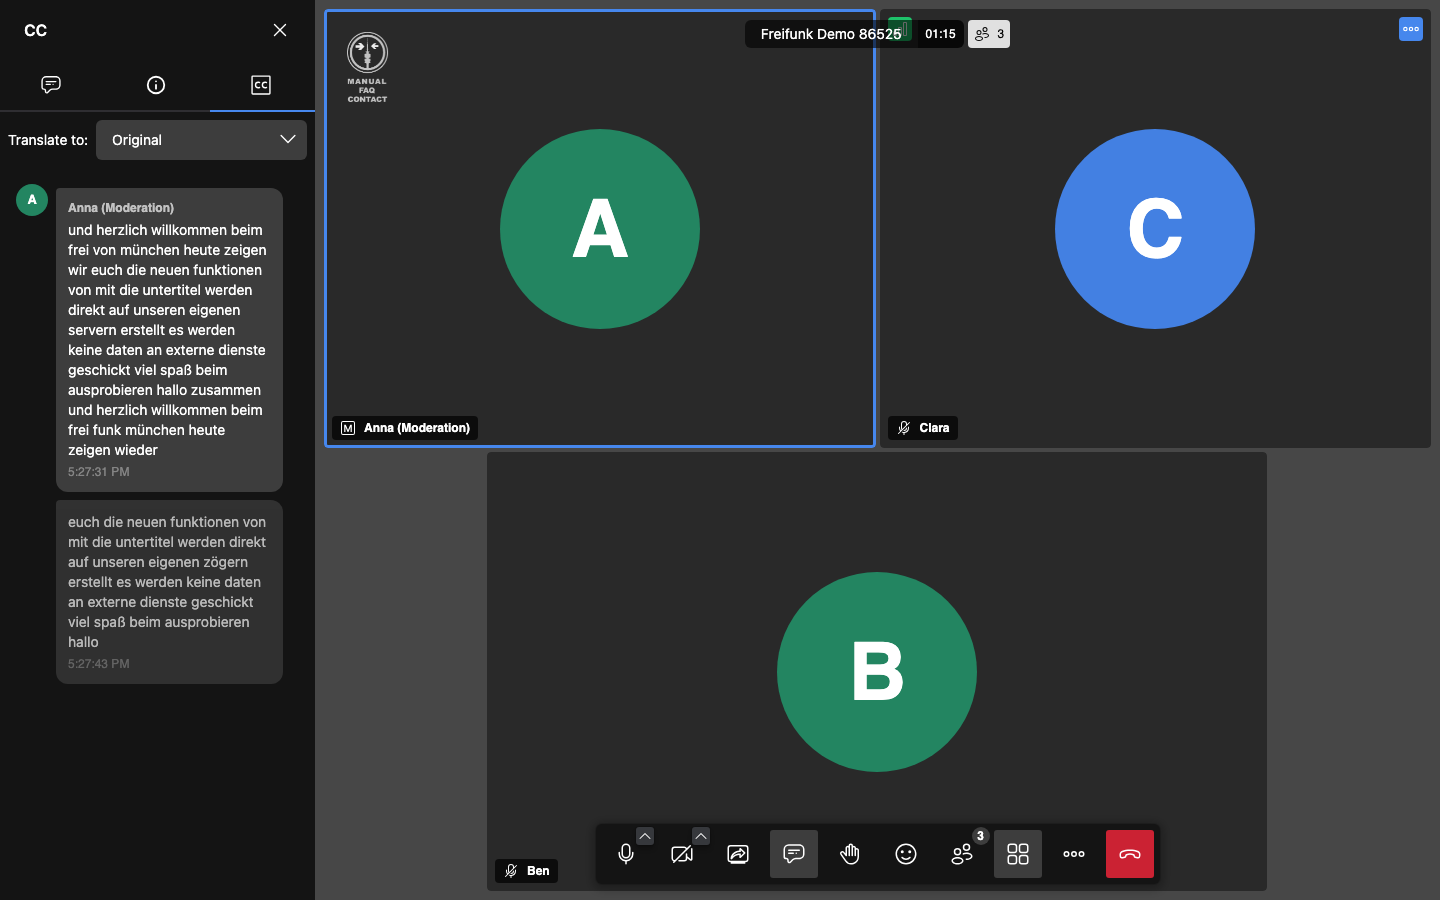The image size is (1440, 900).
Task: Open the more actions menu in the toolbar
Action: click(1074, 854)
